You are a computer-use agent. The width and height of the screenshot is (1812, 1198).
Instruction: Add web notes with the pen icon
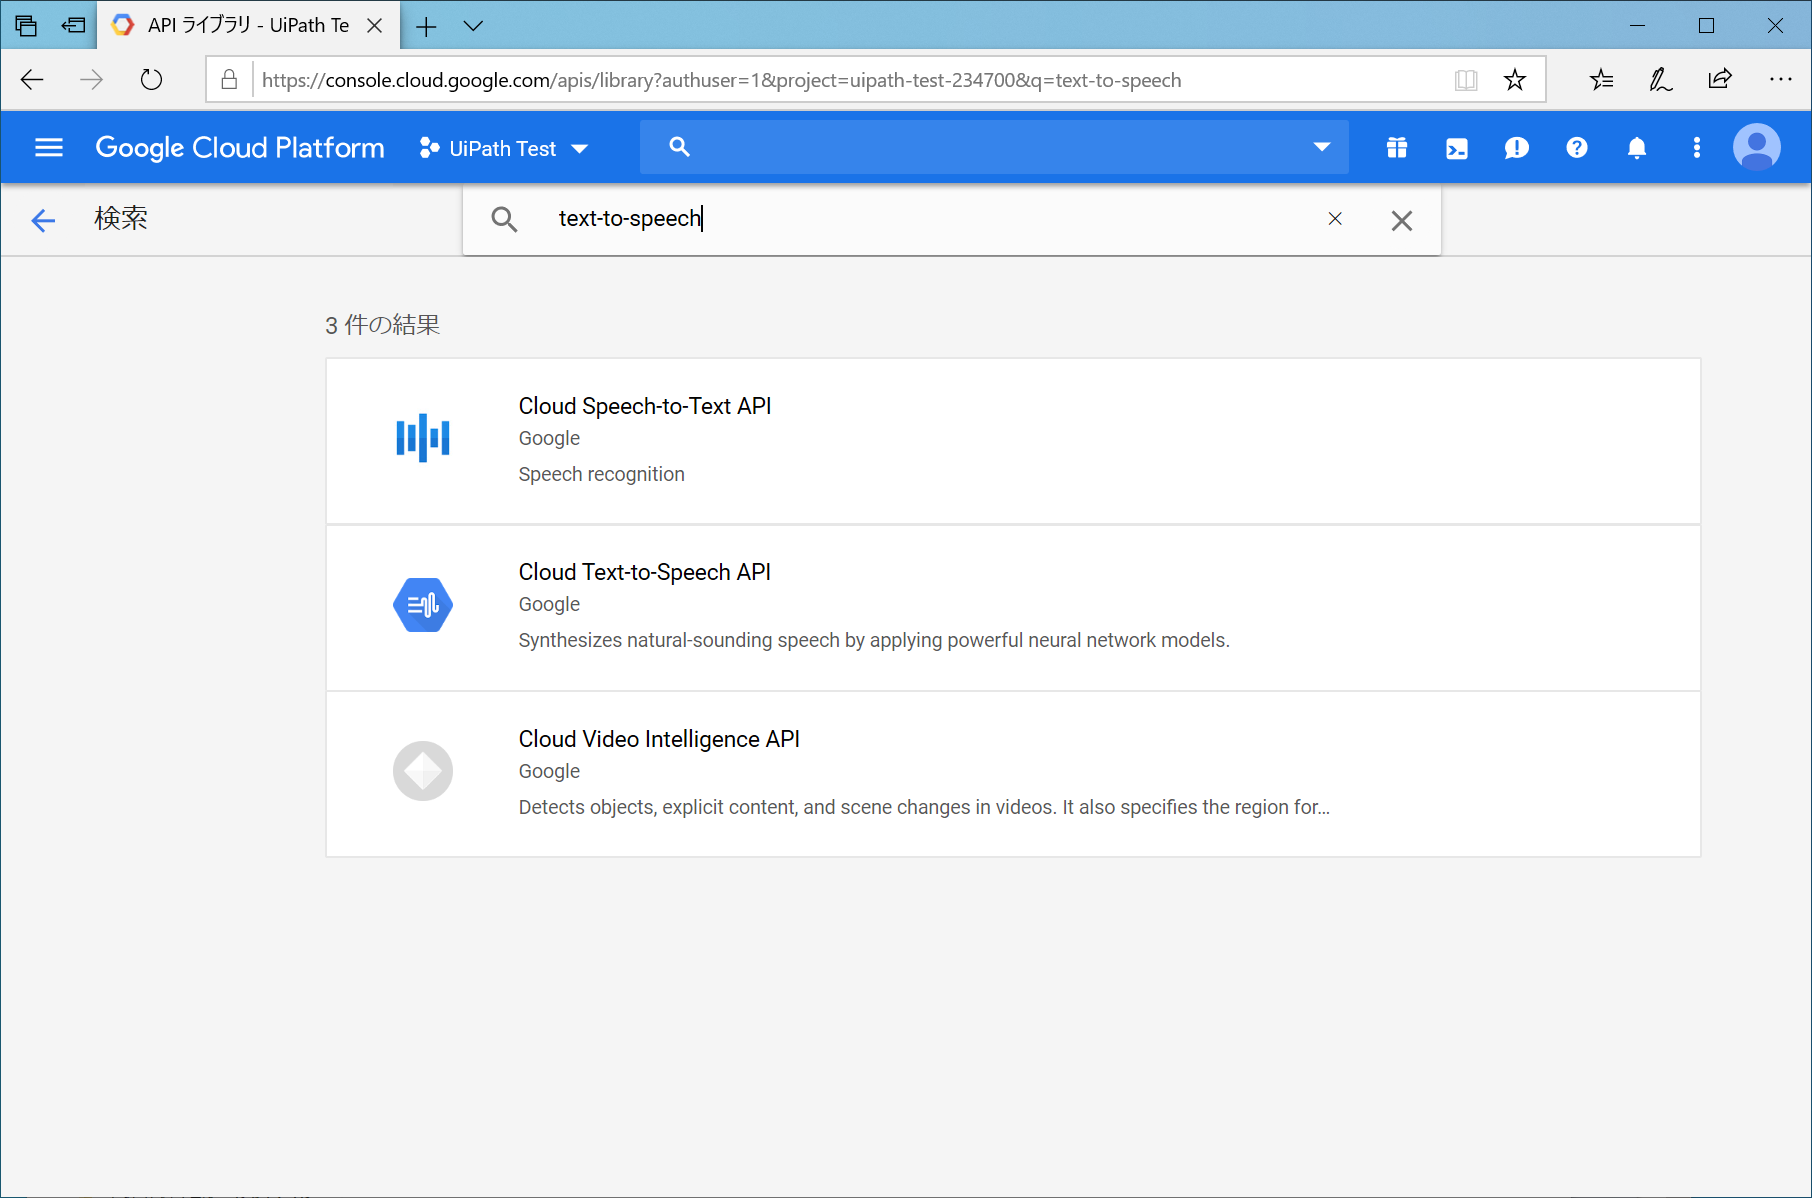coord(1661,80)
